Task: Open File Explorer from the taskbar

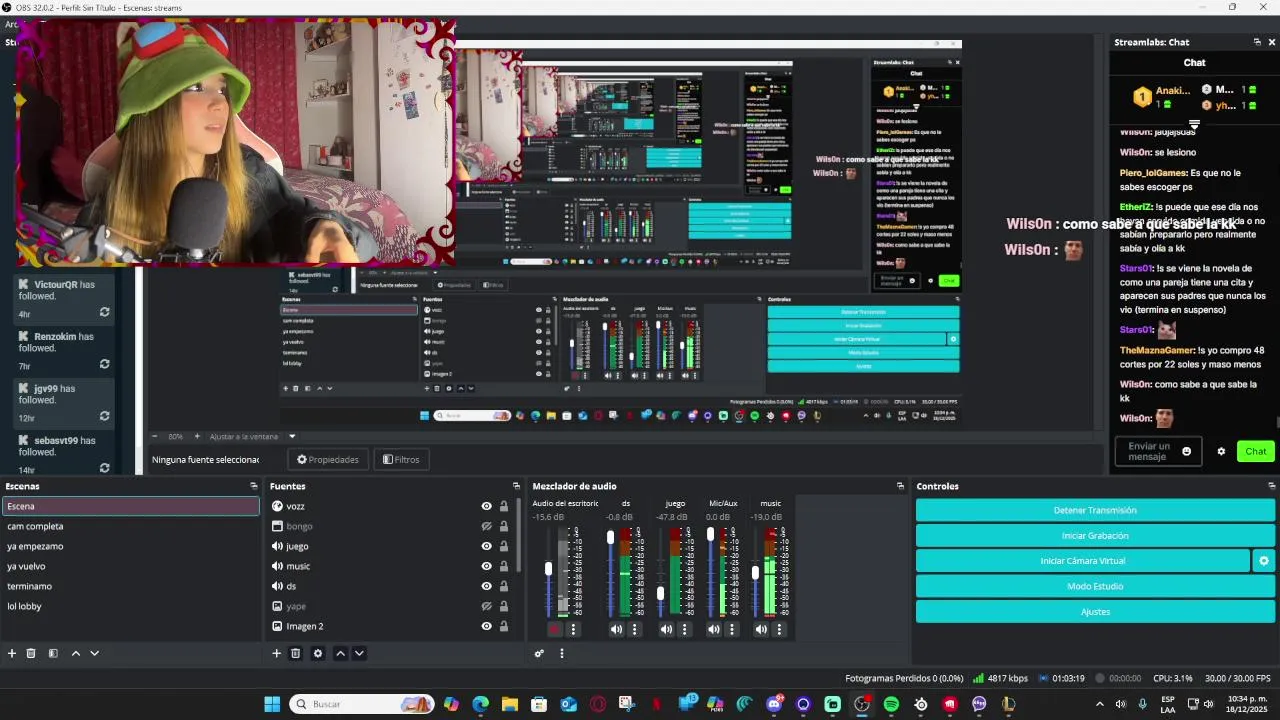Action: pos(509,704)
